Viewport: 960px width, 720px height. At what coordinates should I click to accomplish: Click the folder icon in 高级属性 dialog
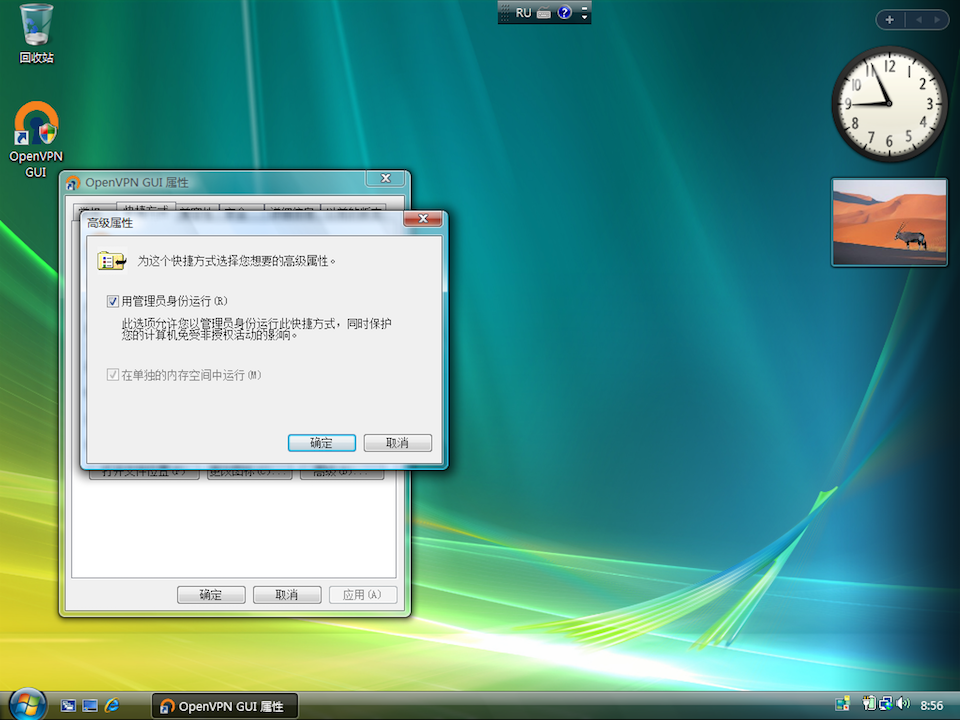tap(111, 261)
